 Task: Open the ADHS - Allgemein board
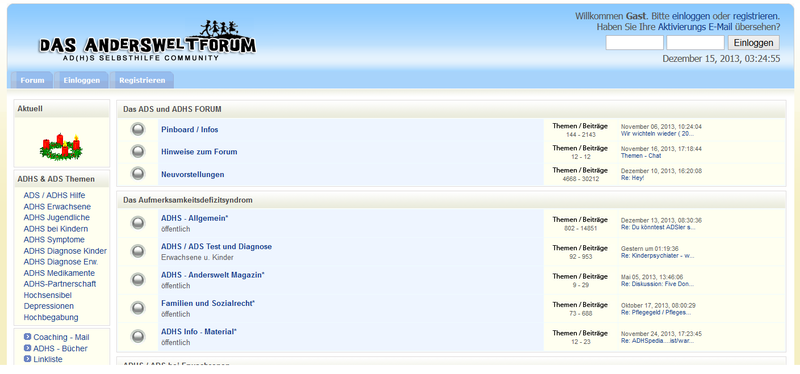[194, 218]
